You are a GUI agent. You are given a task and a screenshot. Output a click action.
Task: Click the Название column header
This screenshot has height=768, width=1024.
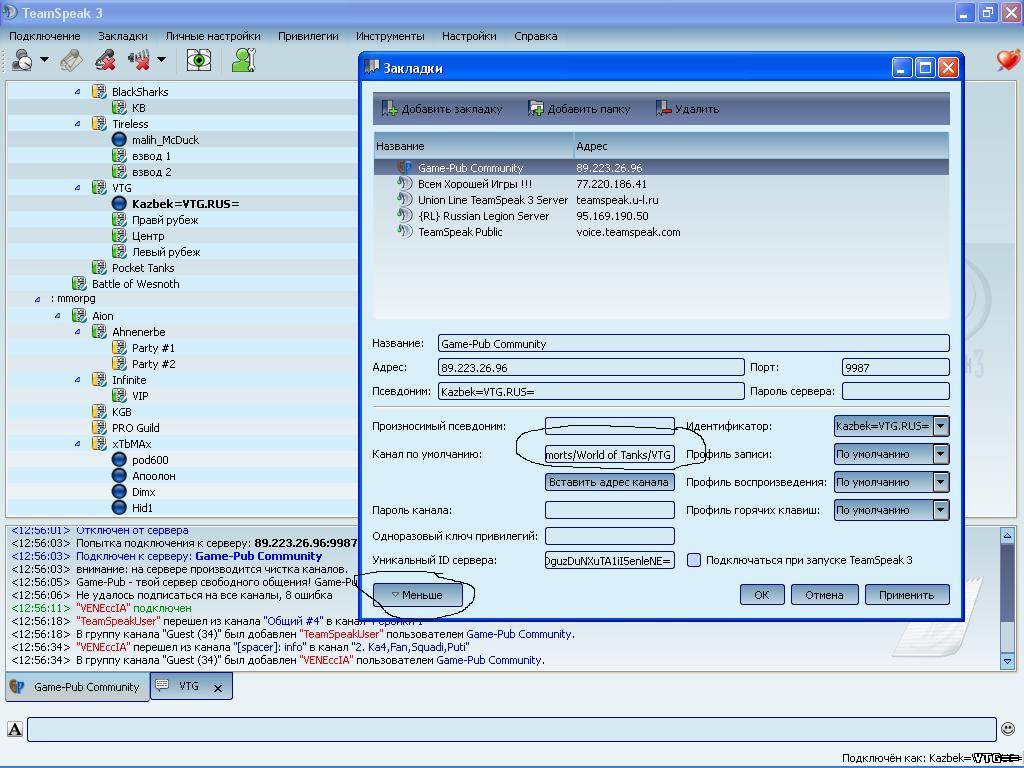pos(473,146)
